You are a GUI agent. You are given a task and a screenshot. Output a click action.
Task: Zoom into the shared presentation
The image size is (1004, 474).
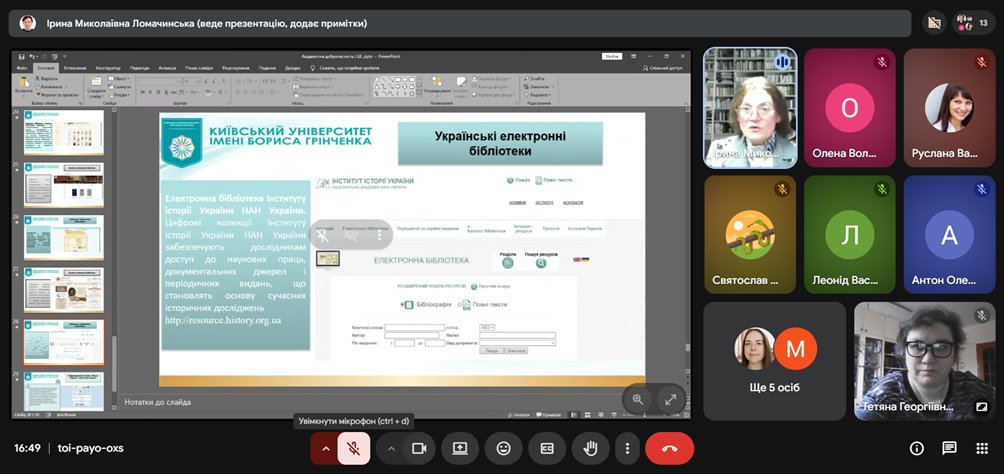[x=637, y=399]
